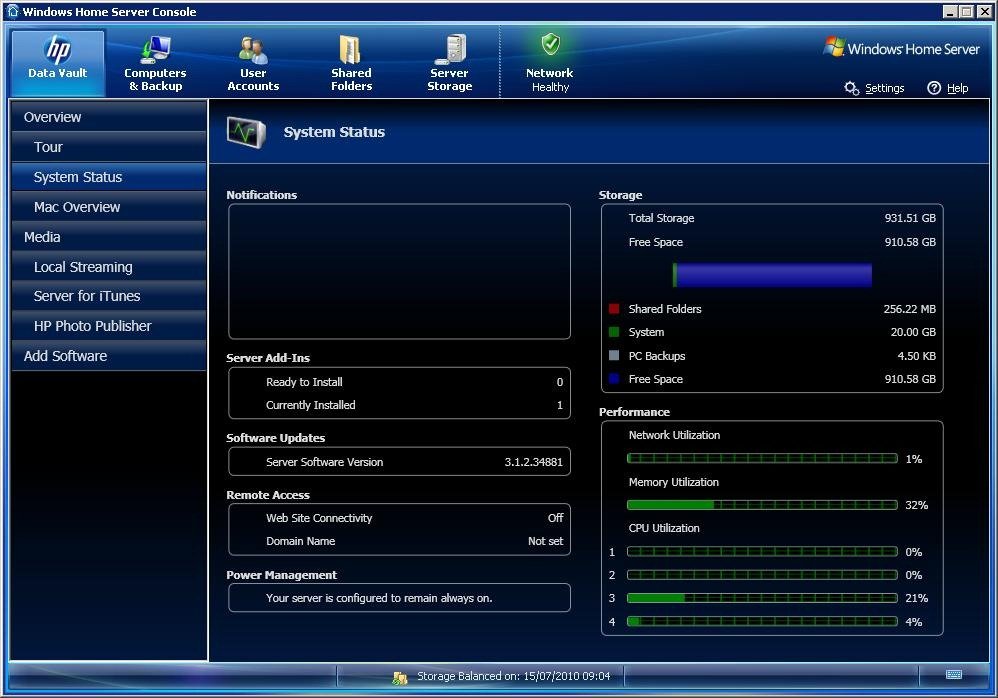Choose Add Software in the sidebar

pos(65,356)
